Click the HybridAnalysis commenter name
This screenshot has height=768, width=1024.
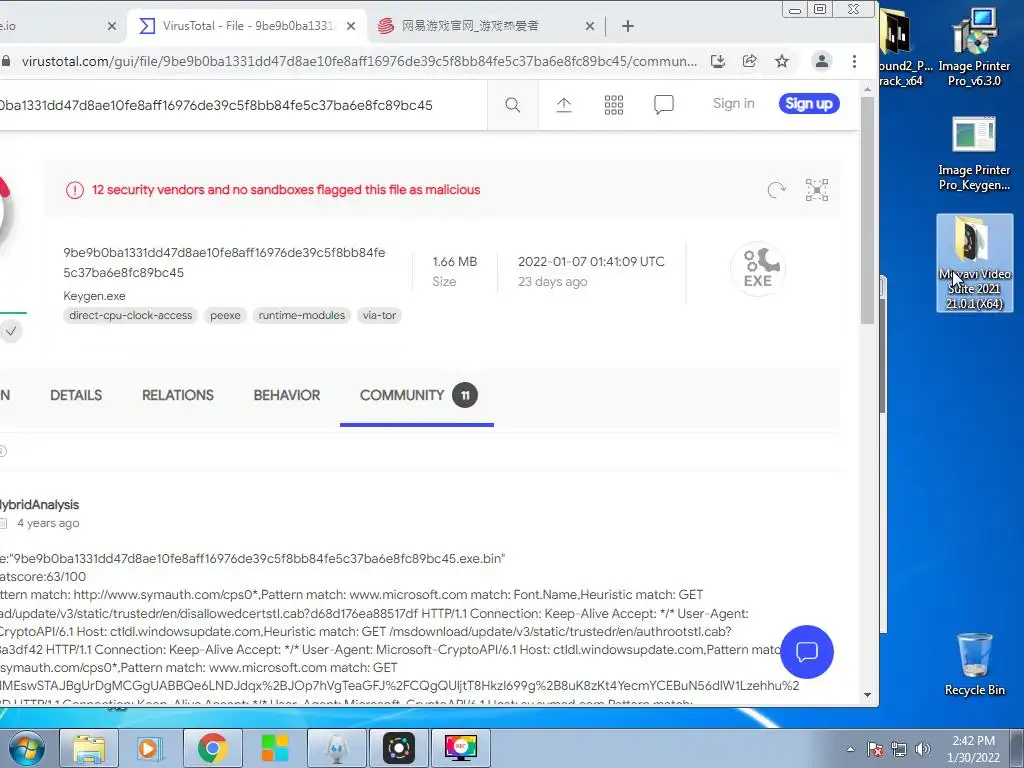click(x=39, y=505)
